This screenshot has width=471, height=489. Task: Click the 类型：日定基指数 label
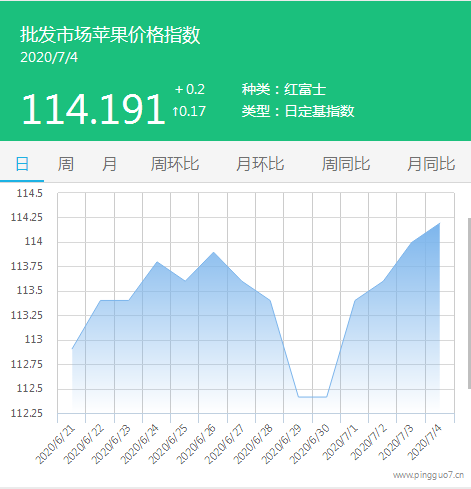pos(298,111)
